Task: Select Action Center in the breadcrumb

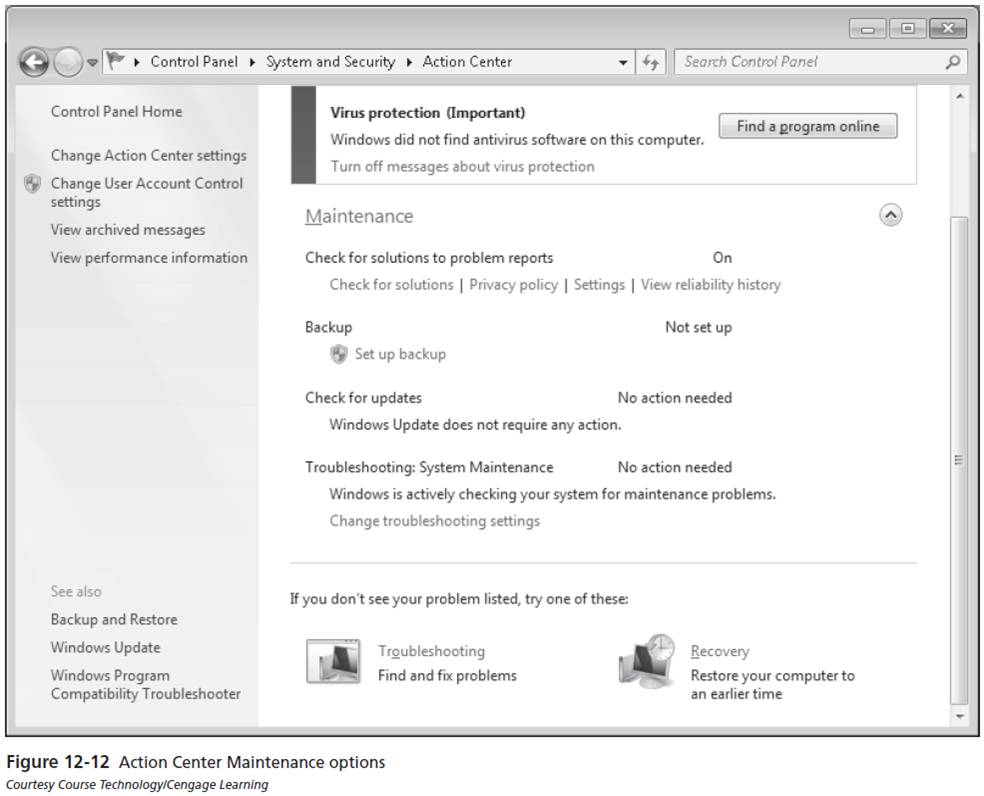Action: (468, 62)
